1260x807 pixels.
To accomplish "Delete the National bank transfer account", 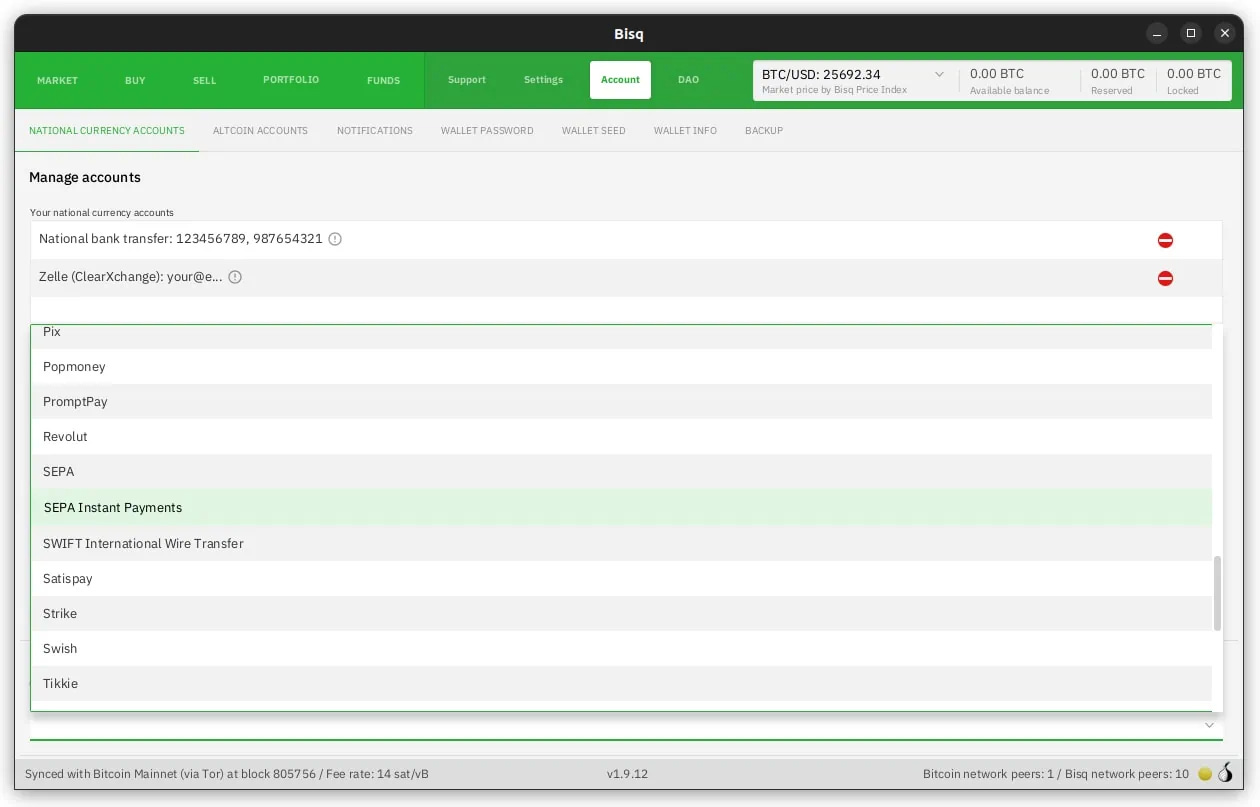I will click(1165, 240).
